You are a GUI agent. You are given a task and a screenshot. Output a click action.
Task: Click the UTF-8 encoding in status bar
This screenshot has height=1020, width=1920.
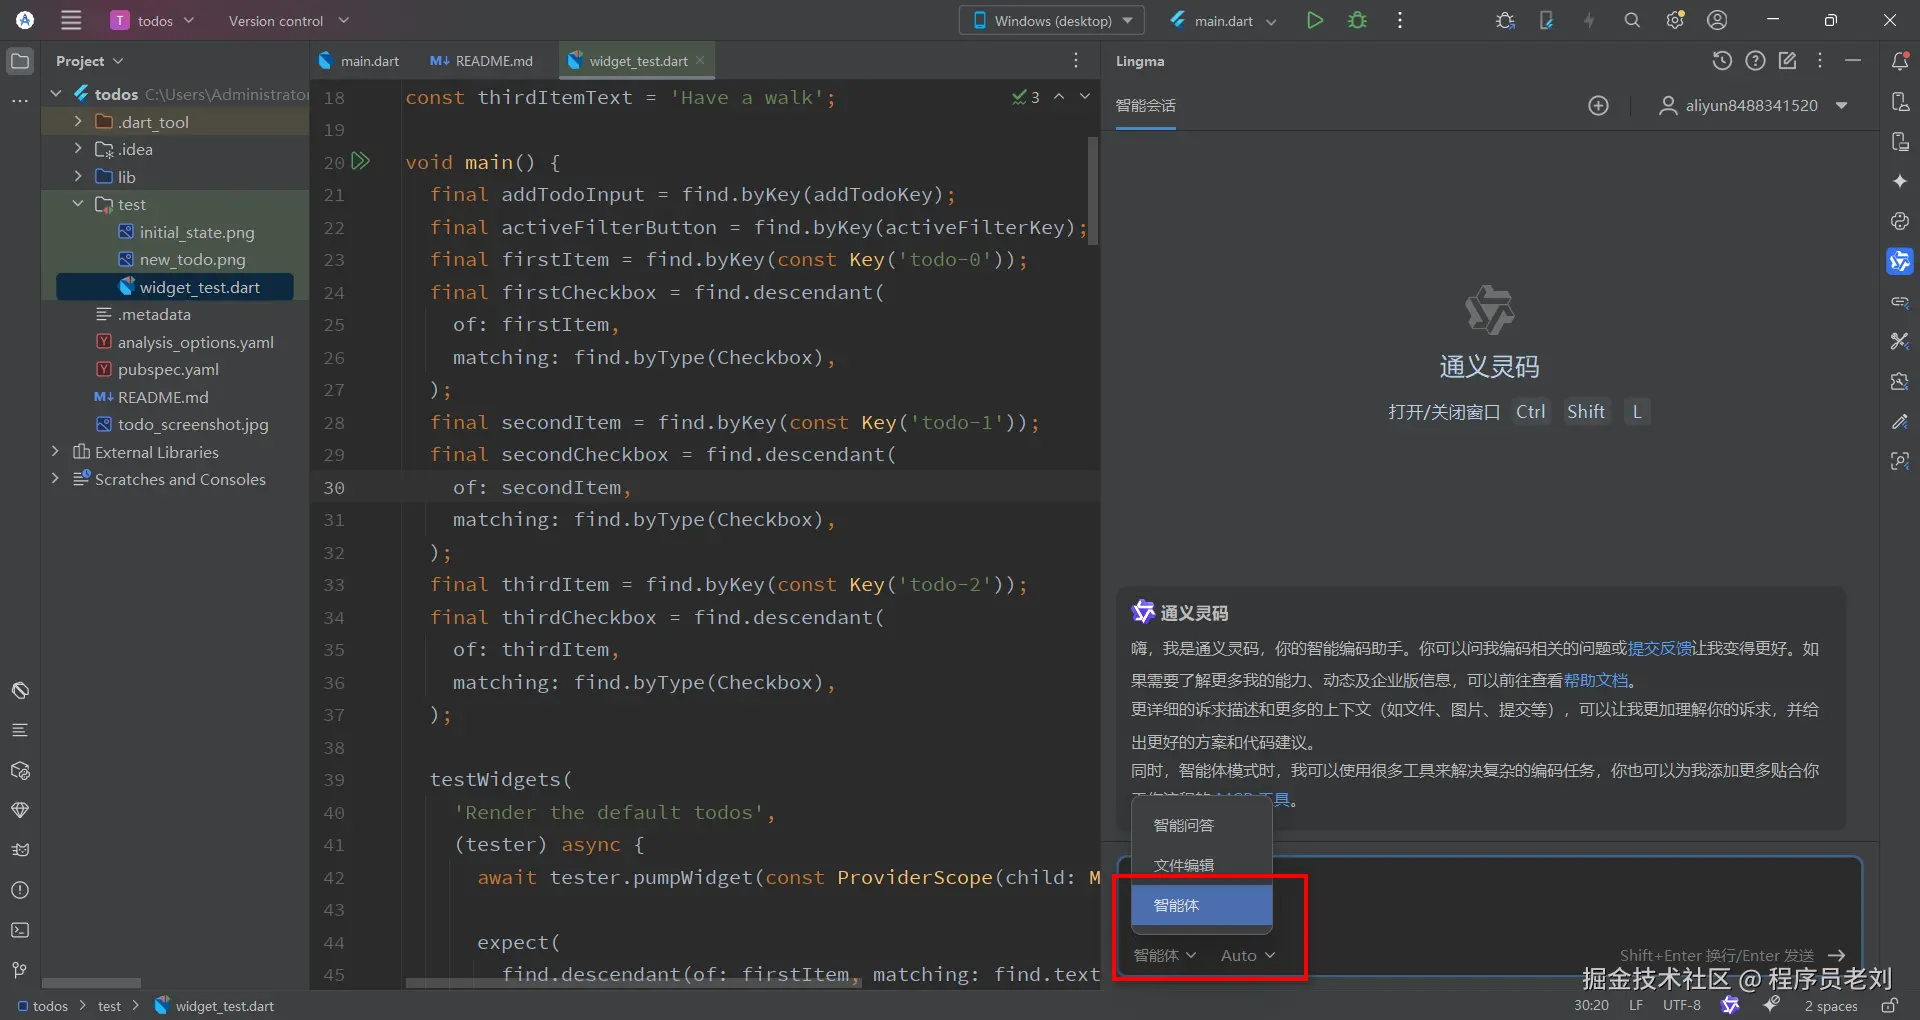tap(1682, 1005)
